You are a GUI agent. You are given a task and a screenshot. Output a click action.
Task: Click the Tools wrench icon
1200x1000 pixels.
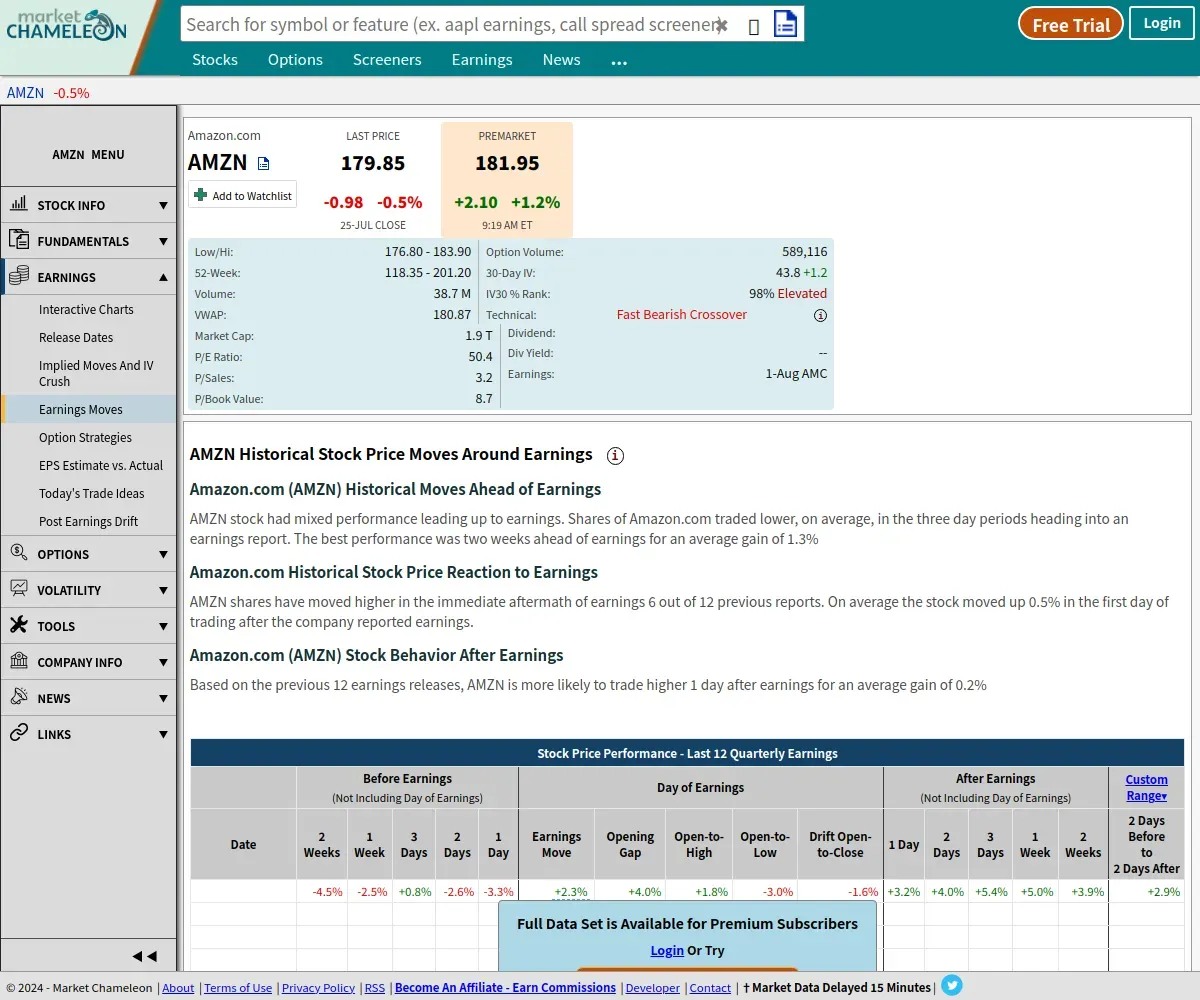[x=19, y=625]
